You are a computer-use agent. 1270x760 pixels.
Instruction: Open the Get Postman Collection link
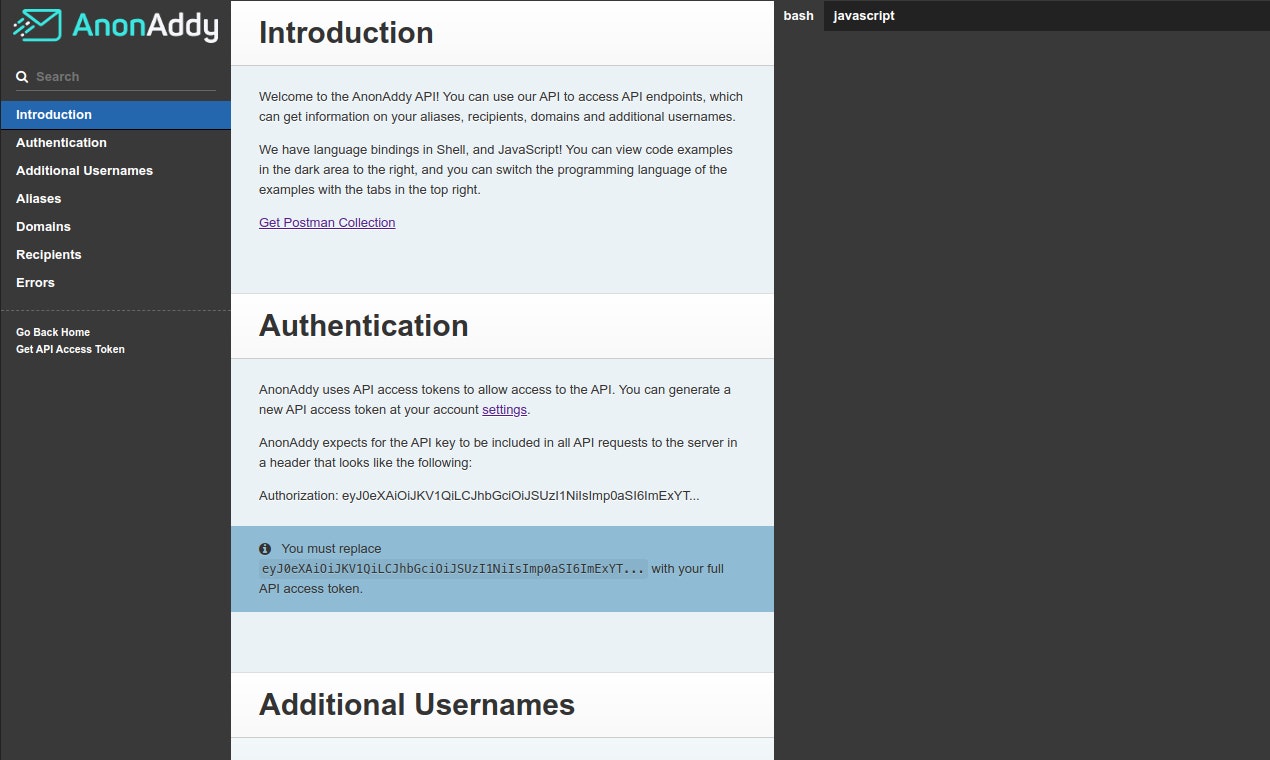pos(327,223)
